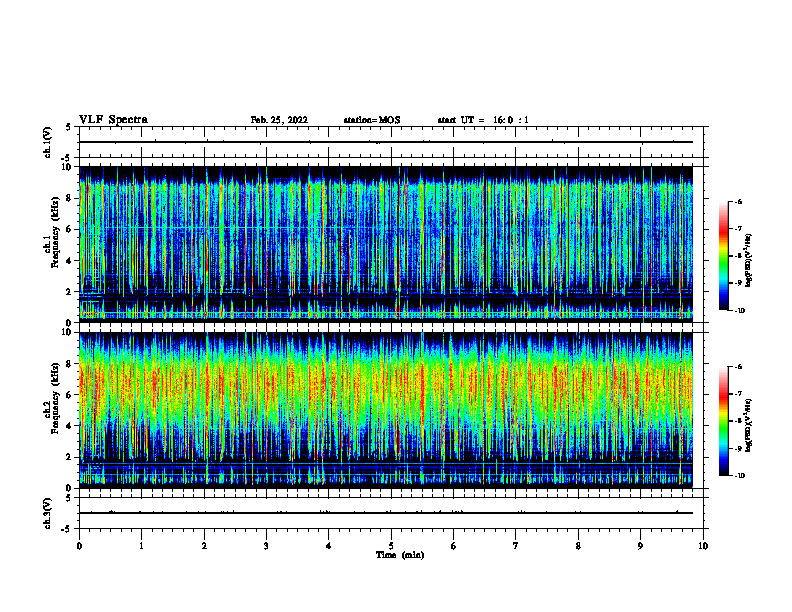This screenshot has height=612, width=792.
Task: Click the time axis tick label "6"
Action: click(454, 546)
